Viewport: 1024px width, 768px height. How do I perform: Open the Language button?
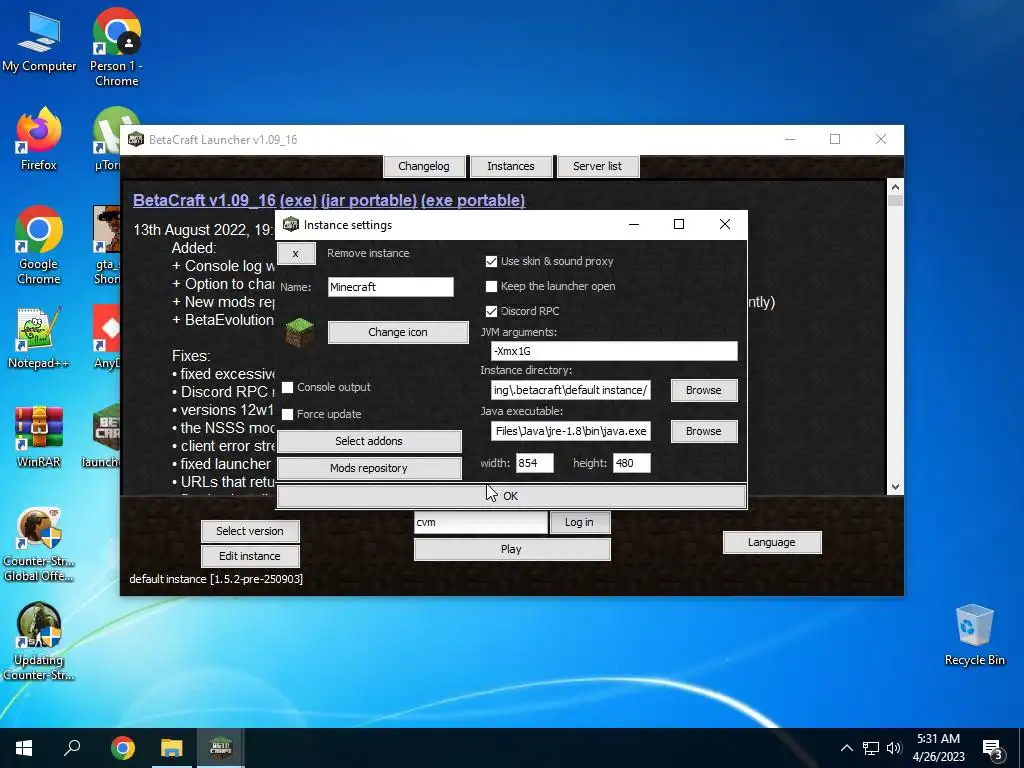coord(771,542)
